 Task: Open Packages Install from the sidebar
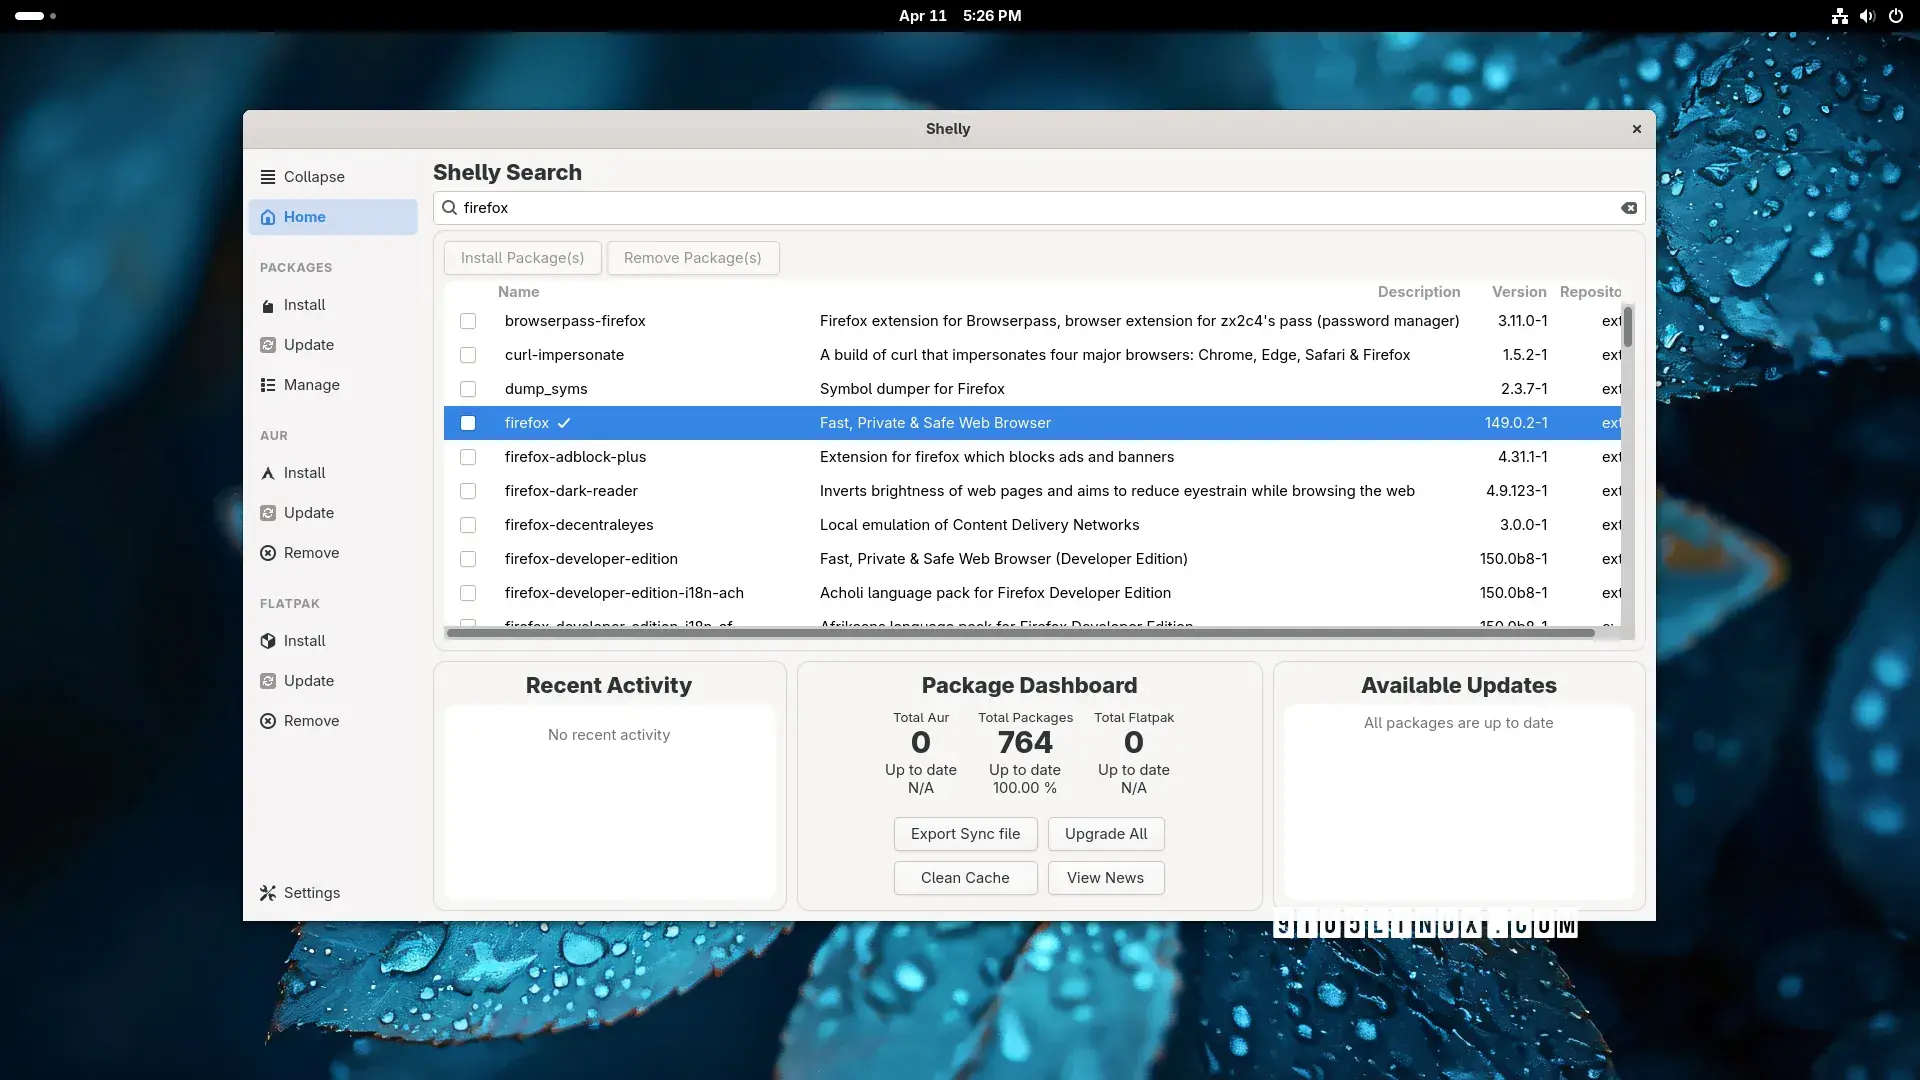coord(304,305)
